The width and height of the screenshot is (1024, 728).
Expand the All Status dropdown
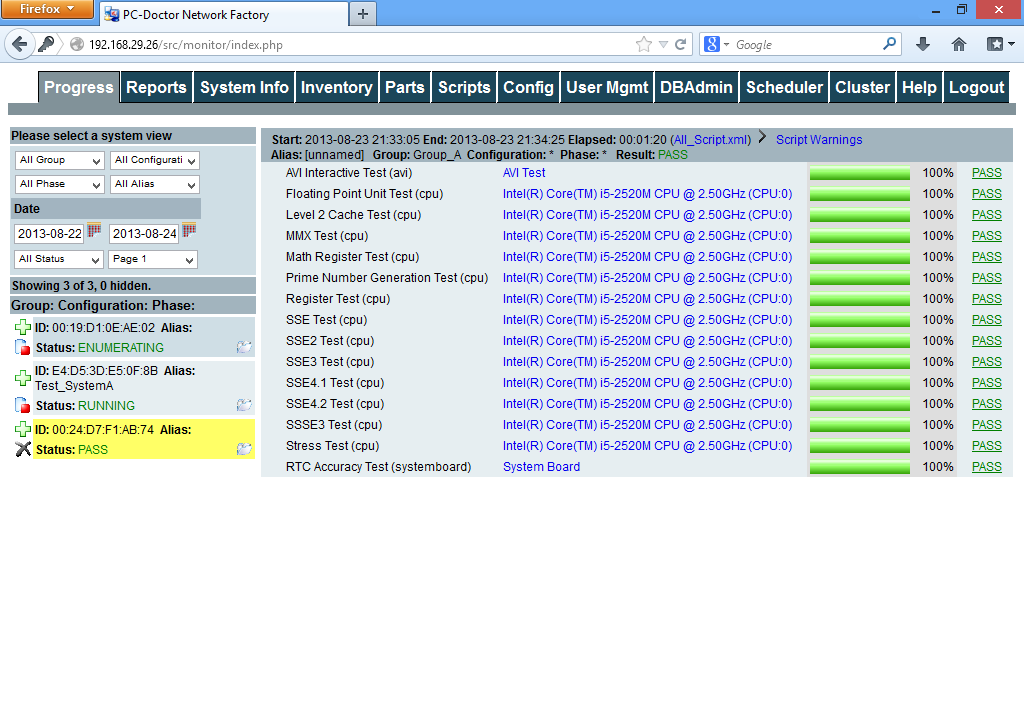point(60,259)
